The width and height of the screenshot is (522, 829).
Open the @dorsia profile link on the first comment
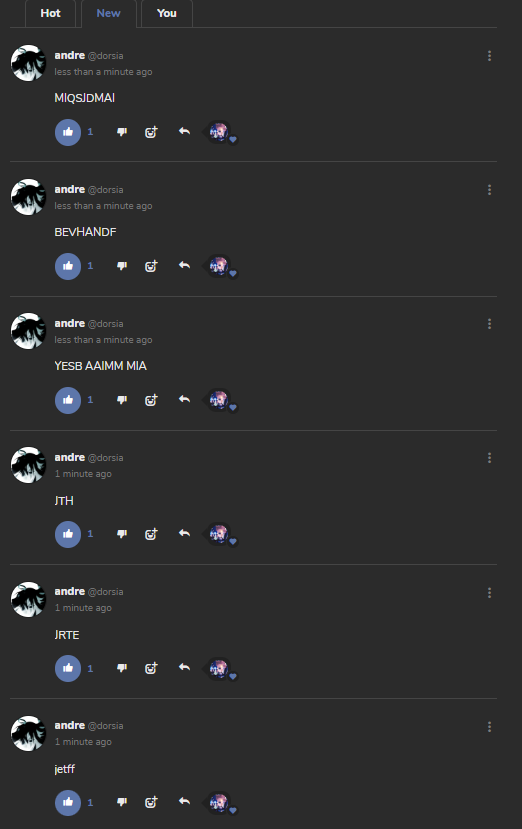click(x=105, y=56)
